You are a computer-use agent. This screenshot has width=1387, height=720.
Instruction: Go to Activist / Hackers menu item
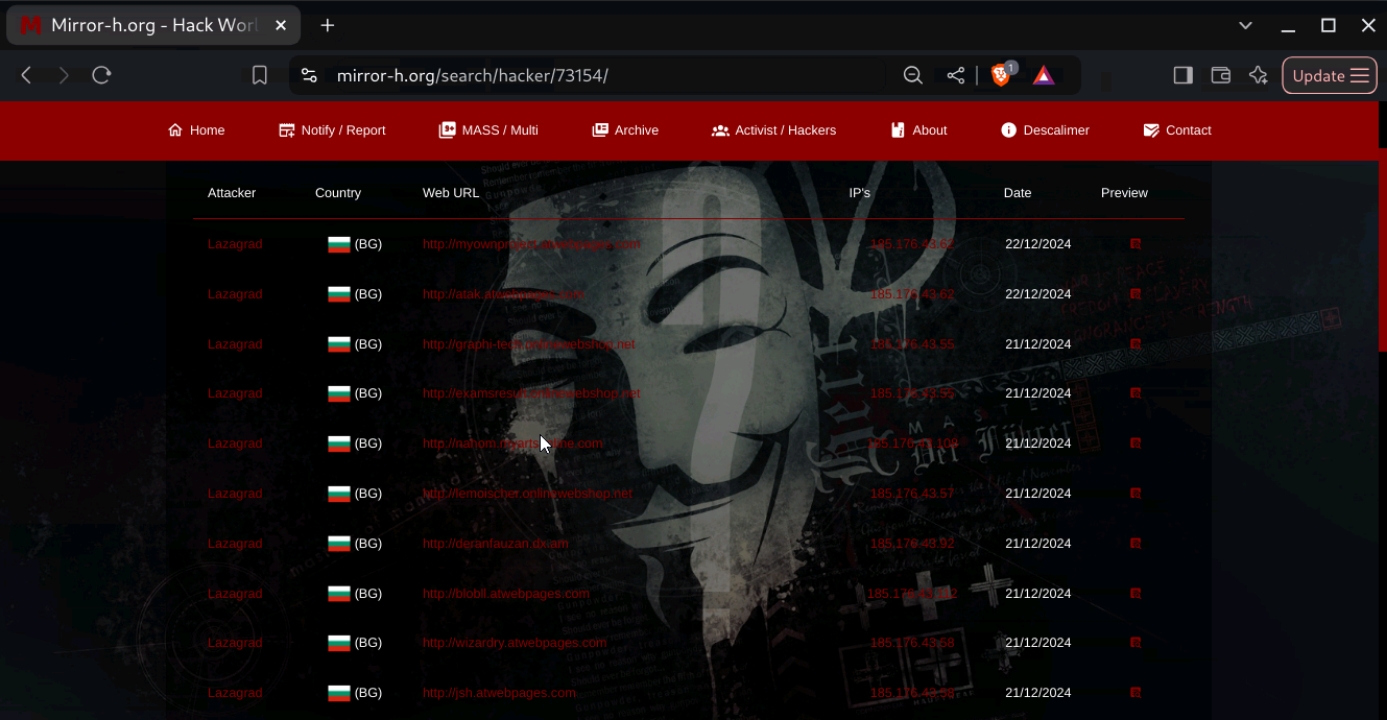point(773,130)
